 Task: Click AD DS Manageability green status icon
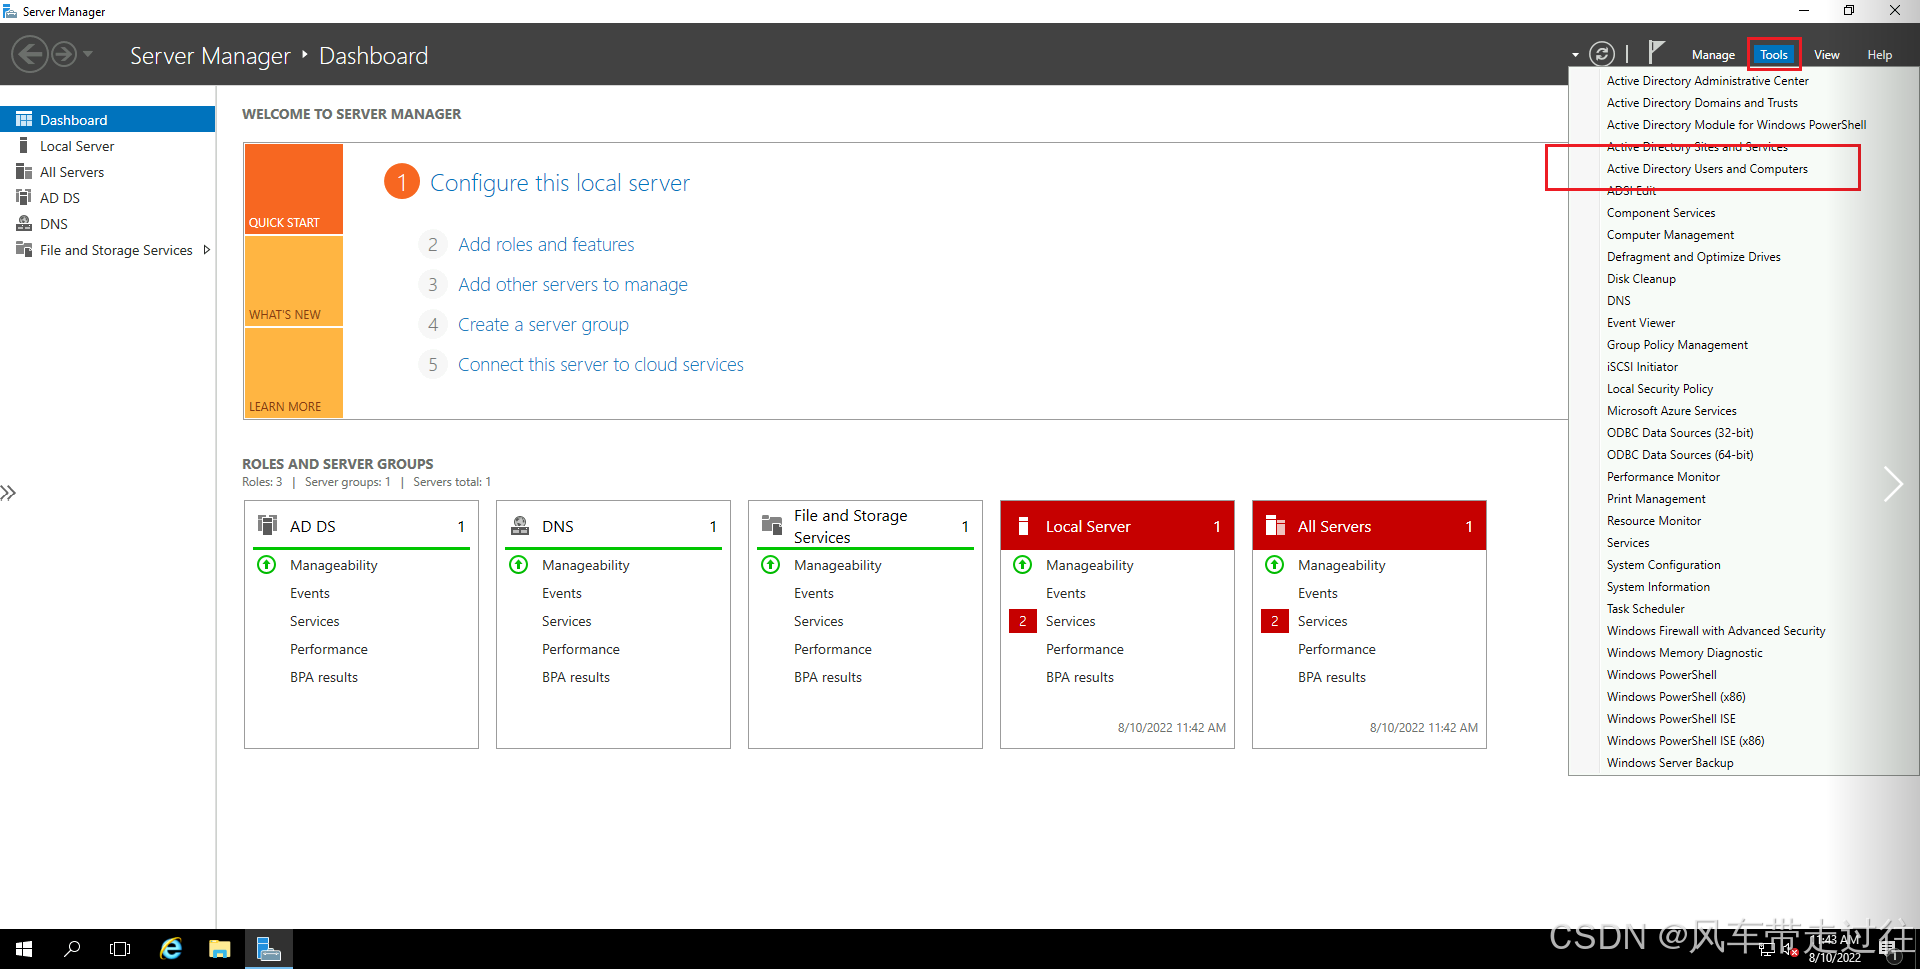[267, 565]
